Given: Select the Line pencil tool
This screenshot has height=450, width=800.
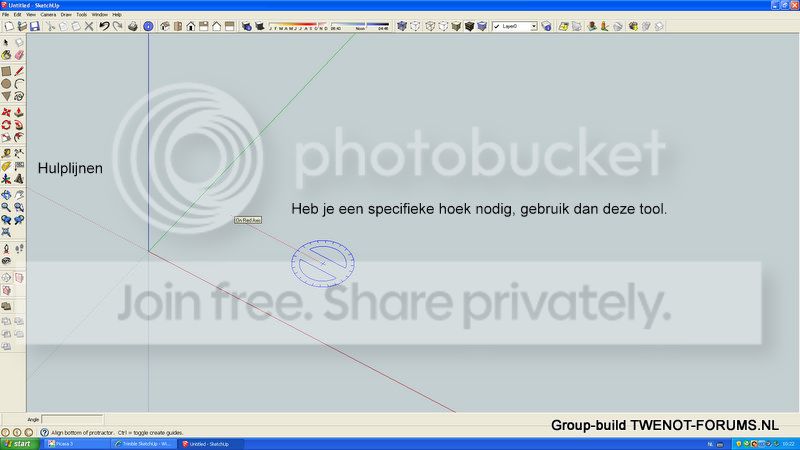Looking at the screenshot, I should click(x=19, y=71).
